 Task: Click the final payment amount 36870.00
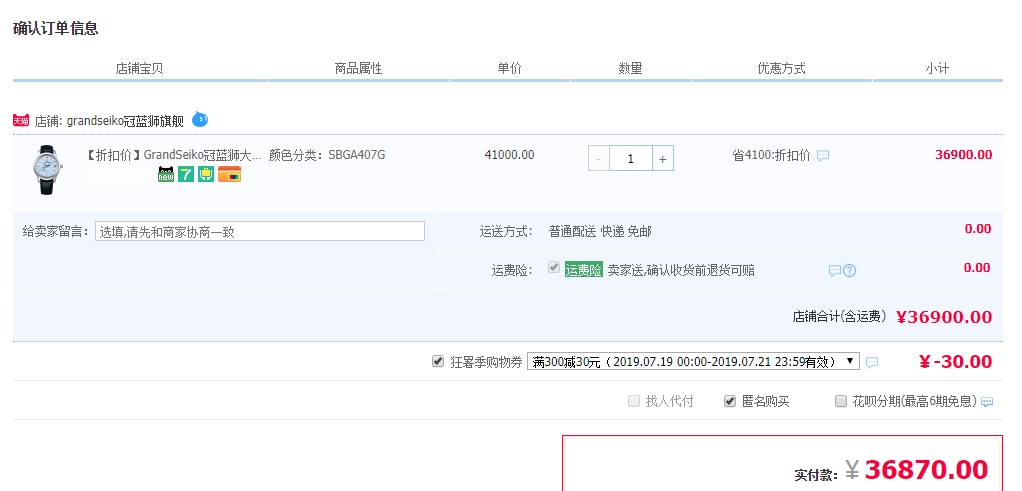tap(926, 469)
